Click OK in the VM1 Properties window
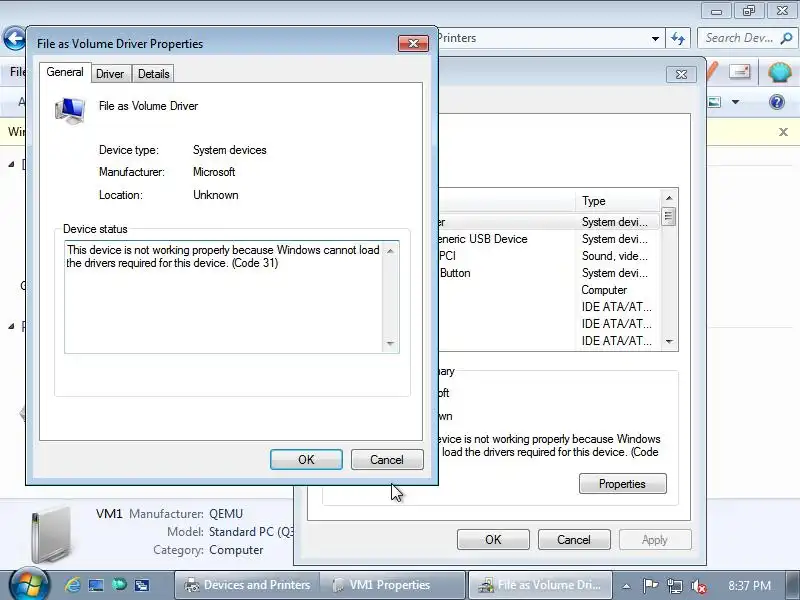The image size is (800, 600). tap(493, 540)
